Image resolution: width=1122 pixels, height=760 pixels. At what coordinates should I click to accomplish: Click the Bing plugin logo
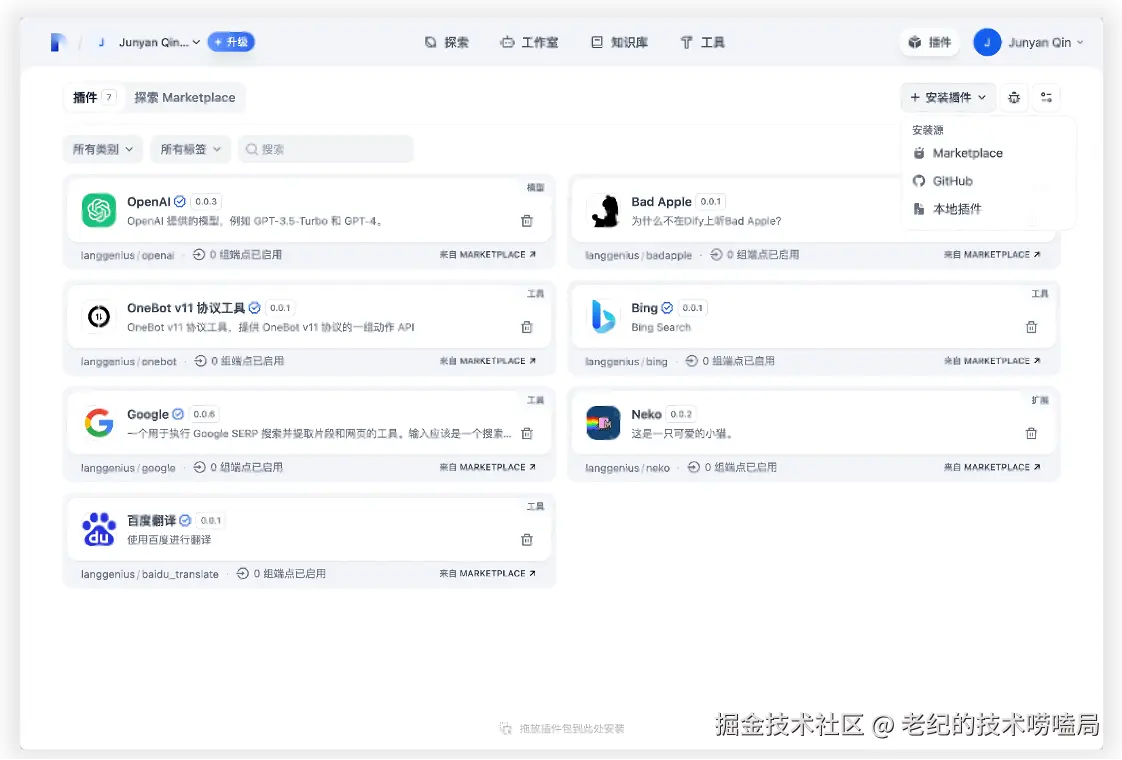(603, 316)
